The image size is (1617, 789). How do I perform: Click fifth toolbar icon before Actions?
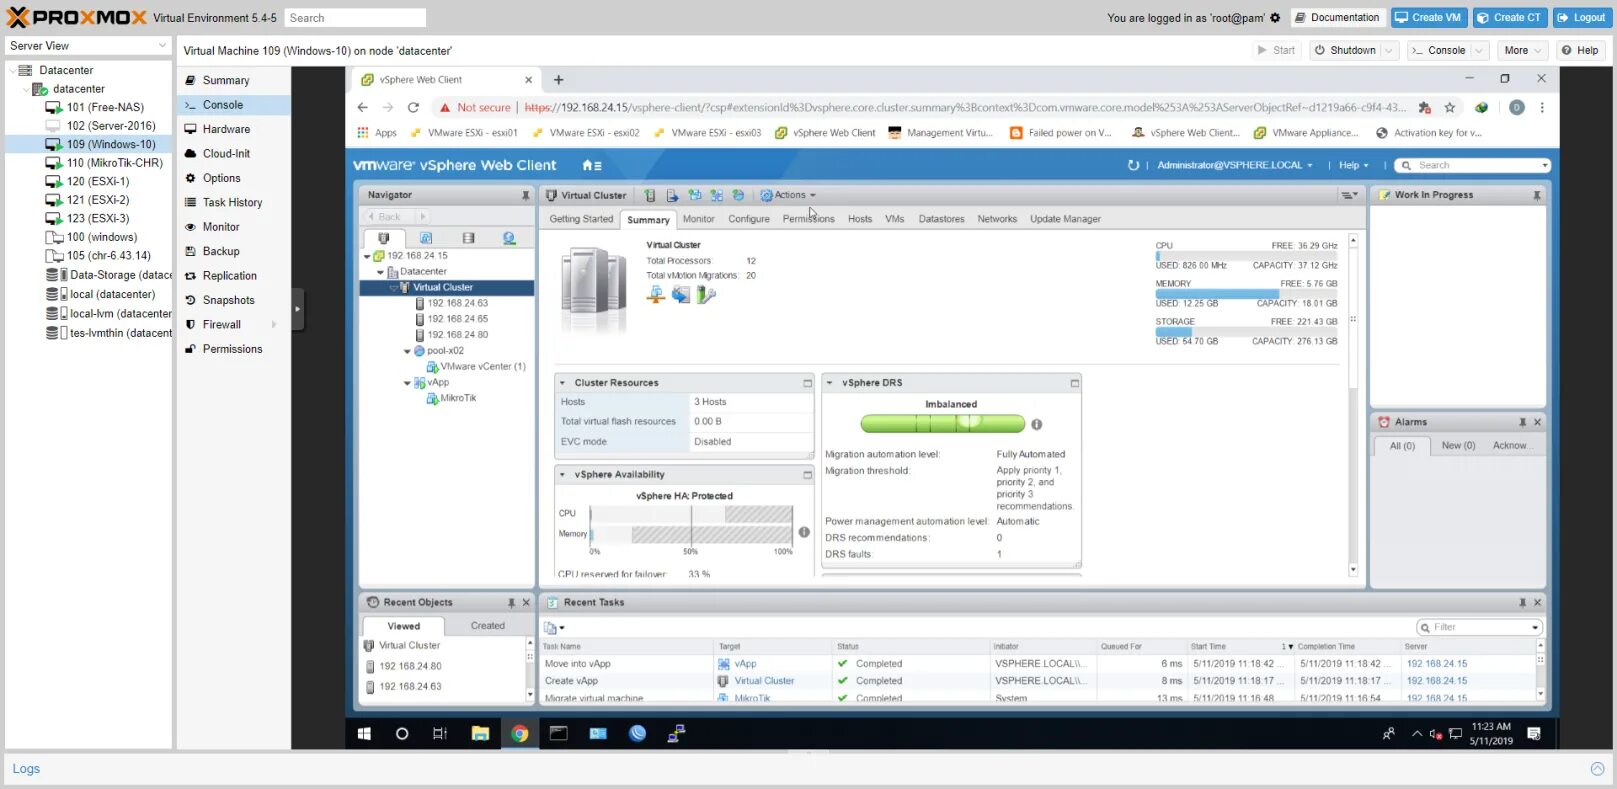[738, 195]
